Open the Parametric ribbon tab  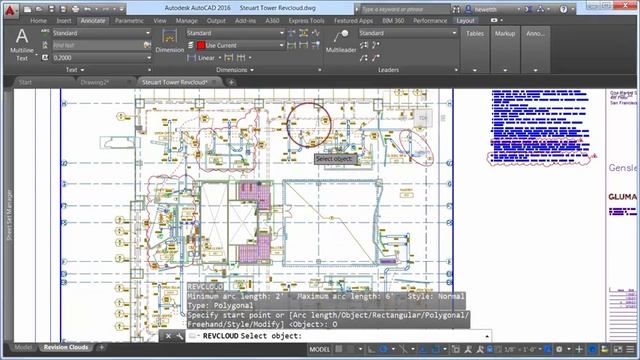tap(129, 20)
